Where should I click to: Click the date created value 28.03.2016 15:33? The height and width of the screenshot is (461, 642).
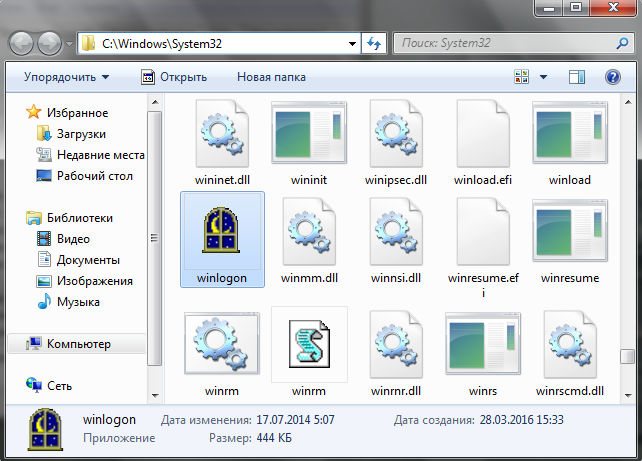tap(522, 420)
